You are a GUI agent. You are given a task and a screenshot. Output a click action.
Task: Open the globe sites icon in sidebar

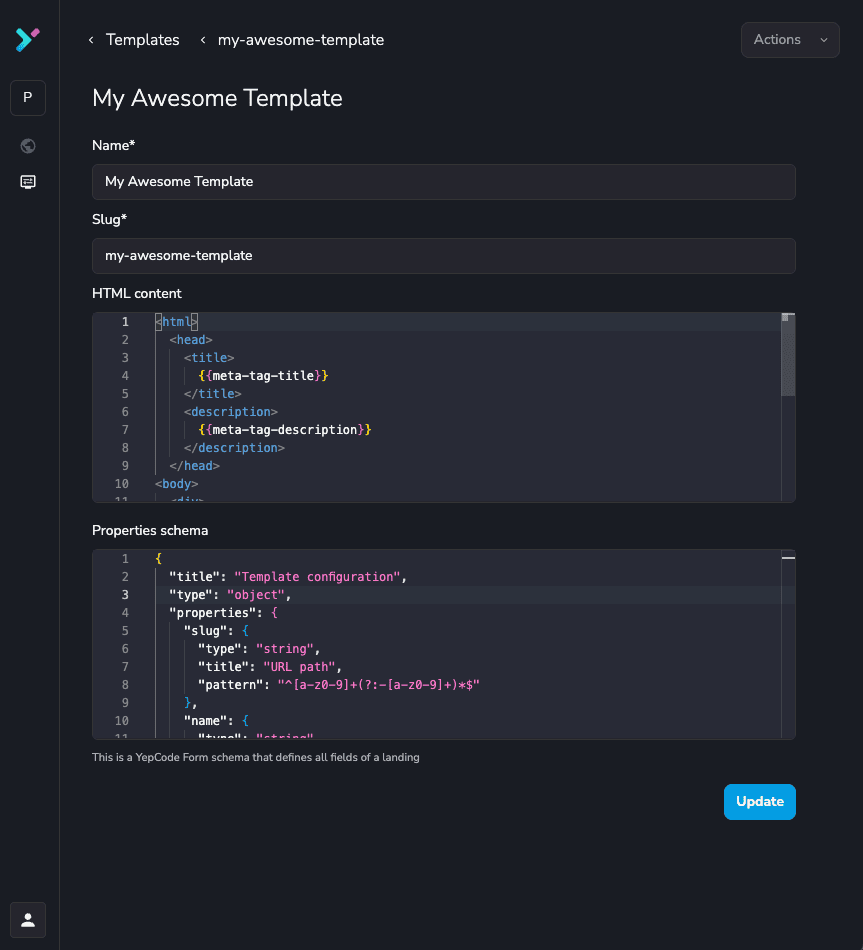(x=28, y=146)
